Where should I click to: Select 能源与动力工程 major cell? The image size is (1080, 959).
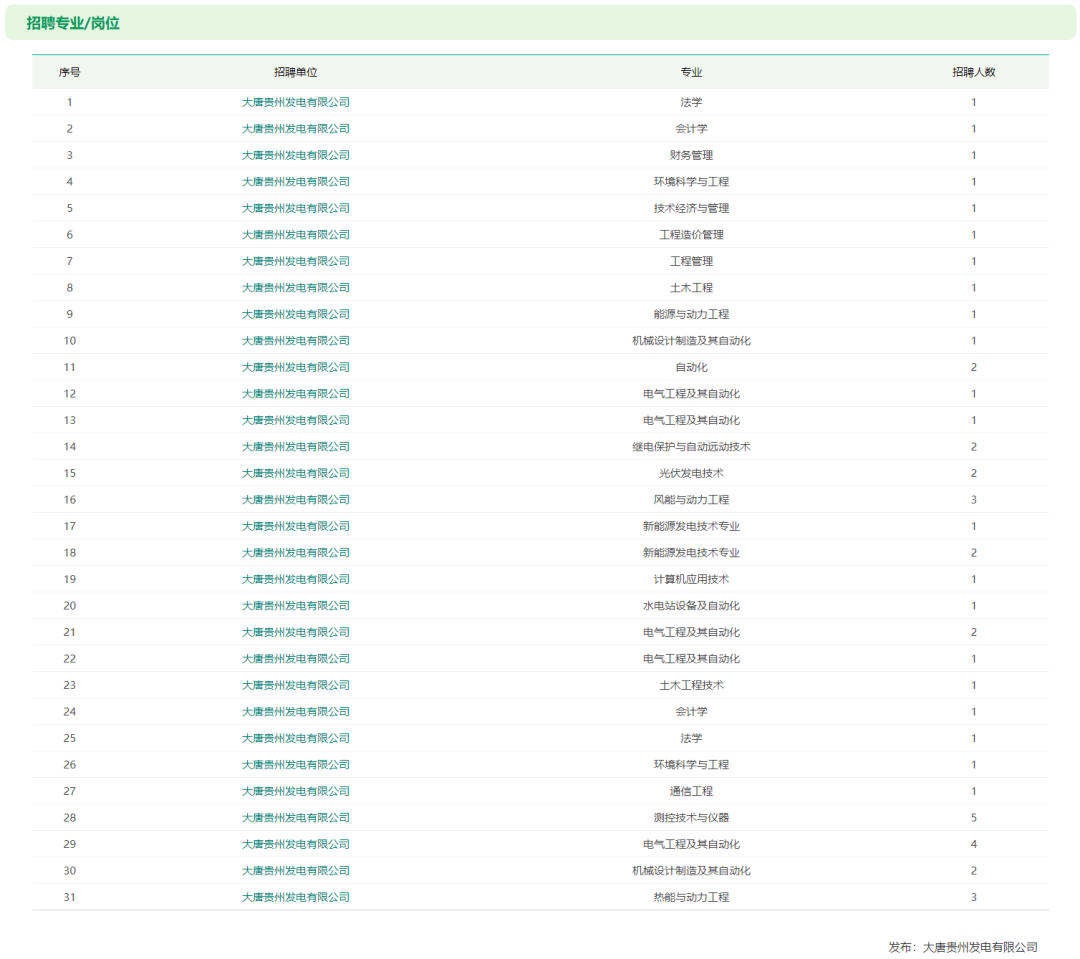click(692, 314)
